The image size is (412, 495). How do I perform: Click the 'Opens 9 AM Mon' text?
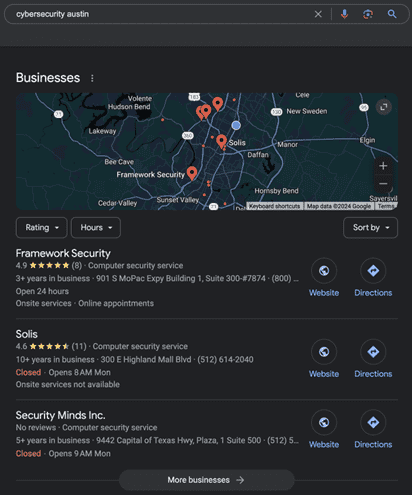pos(80,454)
